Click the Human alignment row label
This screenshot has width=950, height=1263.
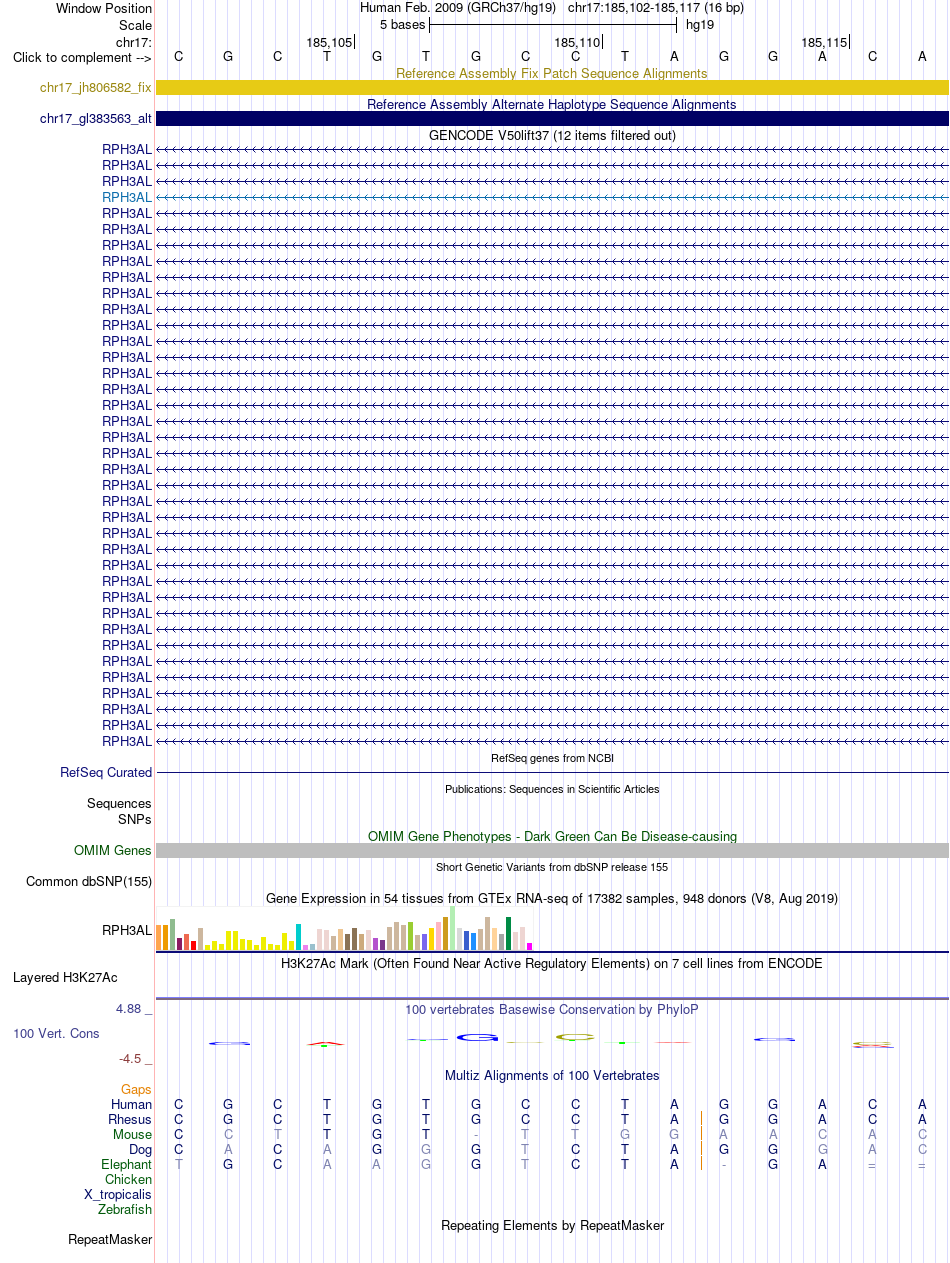(131, 1105)
